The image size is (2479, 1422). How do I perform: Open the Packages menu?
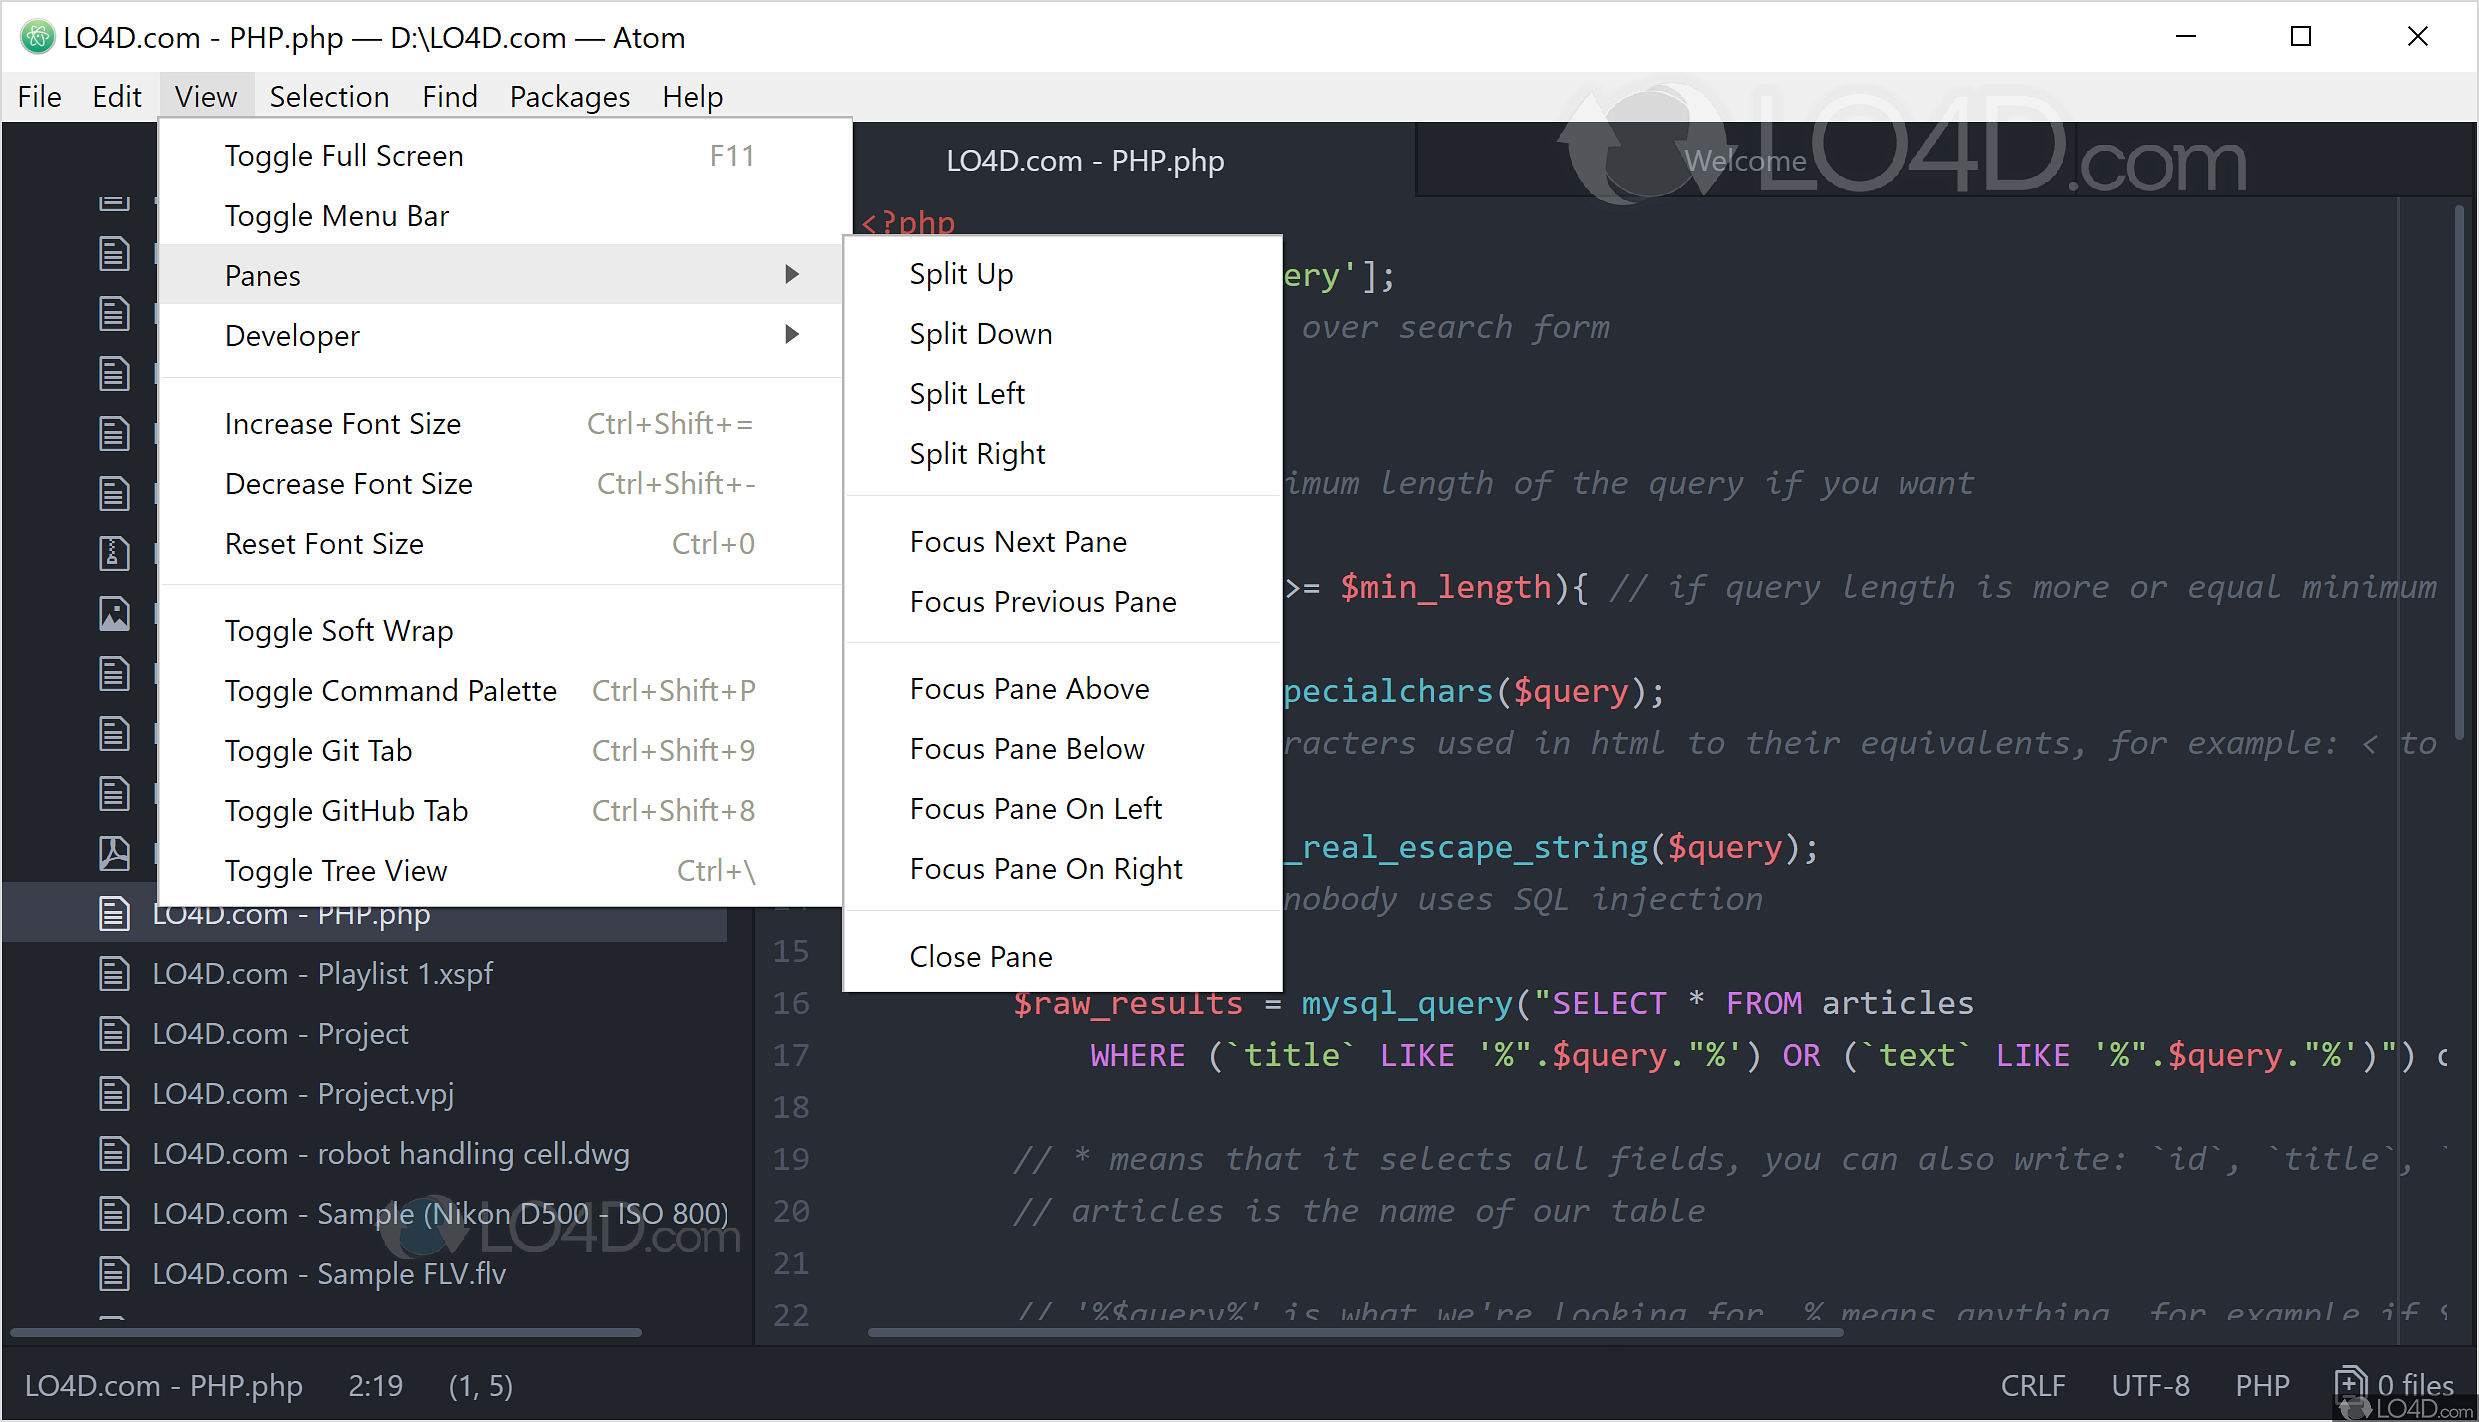click(x=569, y=97)
